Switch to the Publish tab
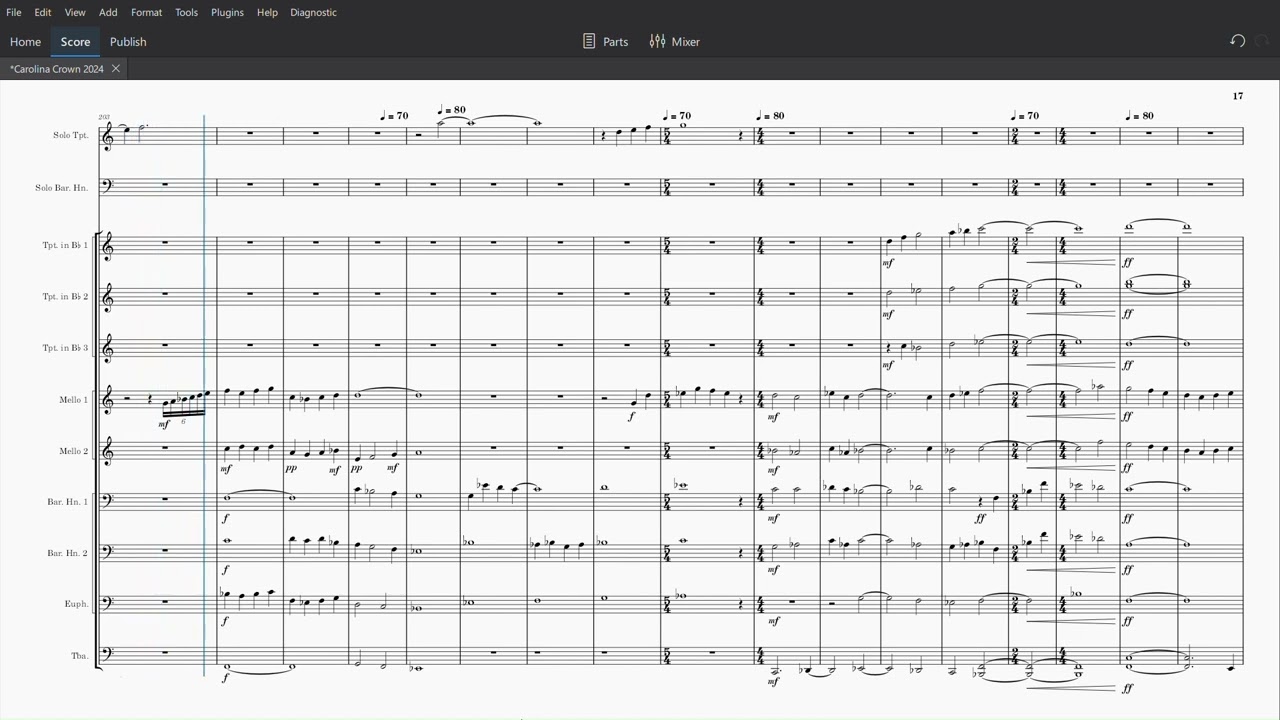 click(128, 41)
